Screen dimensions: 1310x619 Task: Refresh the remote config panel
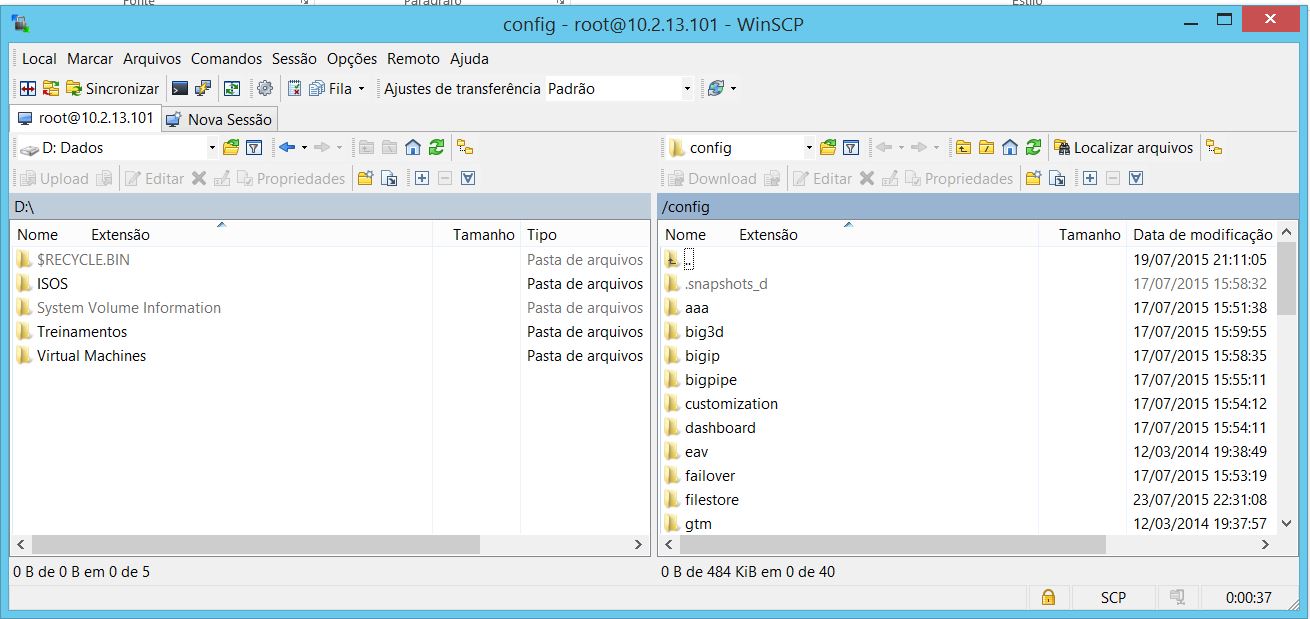click(x=1033, y=148)
